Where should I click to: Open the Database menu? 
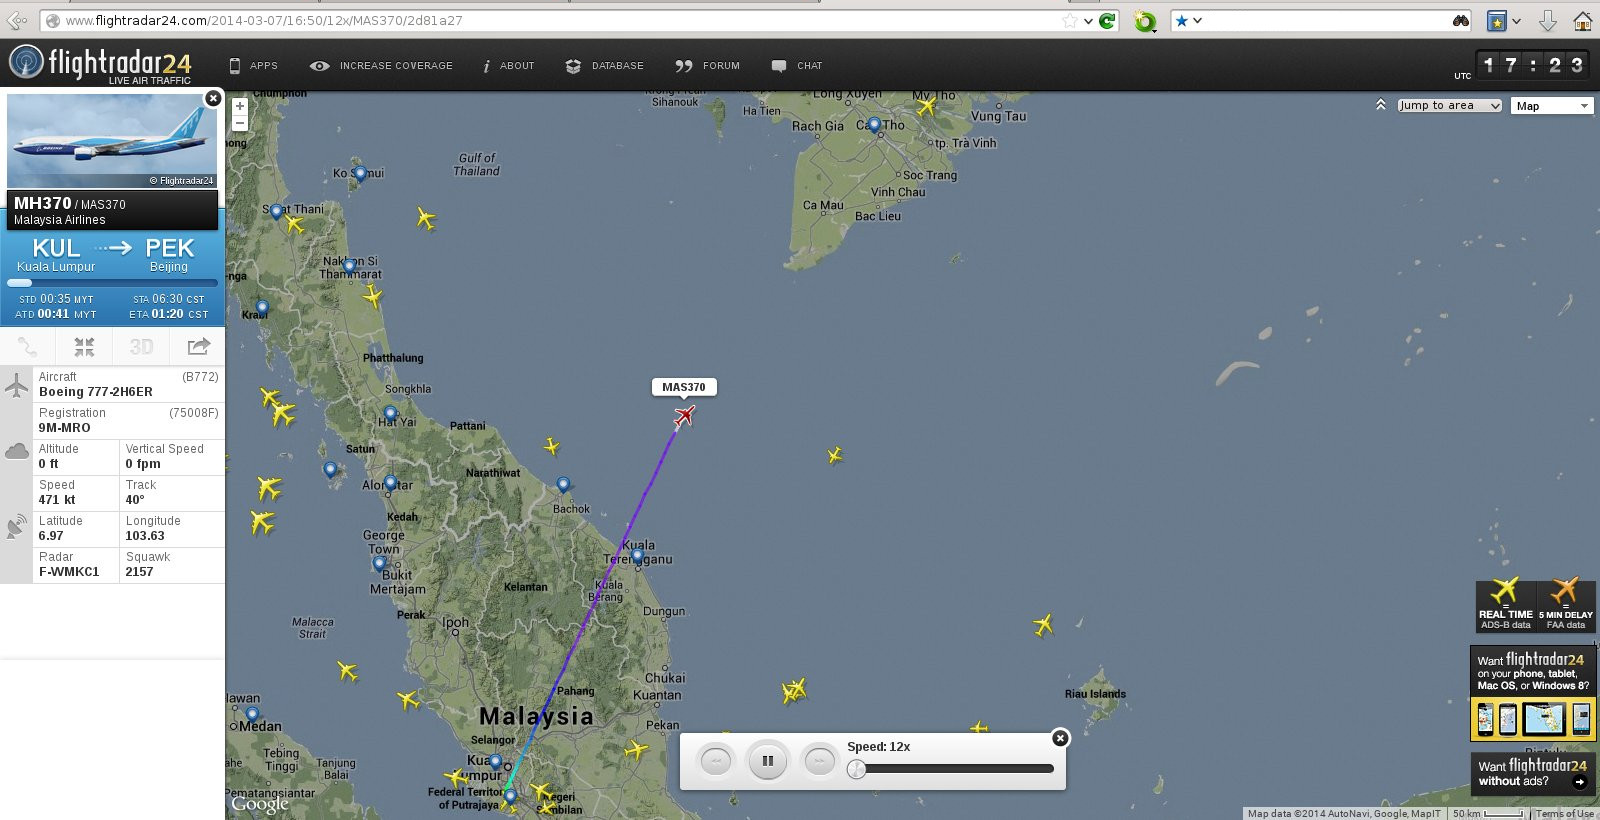(x=604, y=66)
